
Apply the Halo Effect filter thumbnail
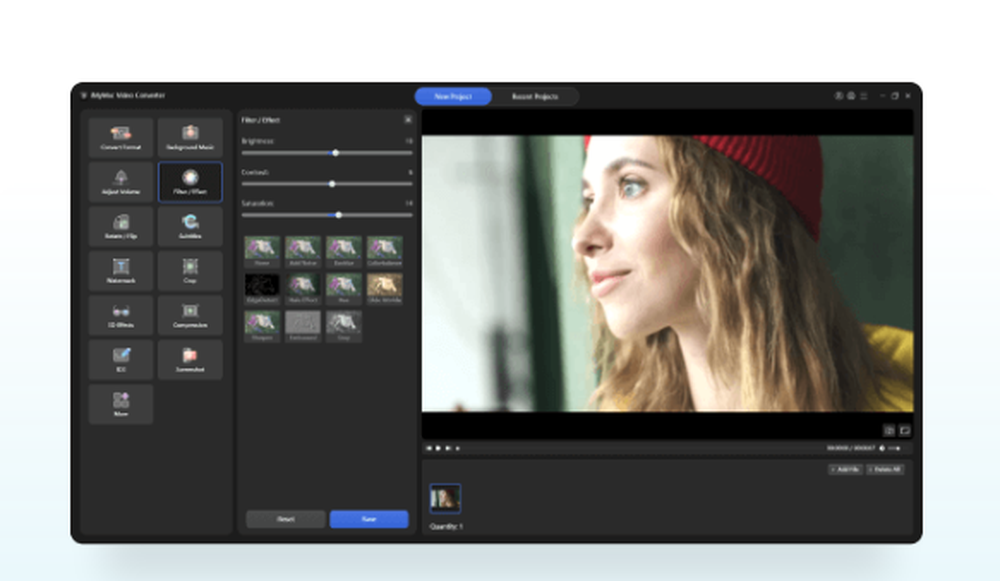(303, 288)
